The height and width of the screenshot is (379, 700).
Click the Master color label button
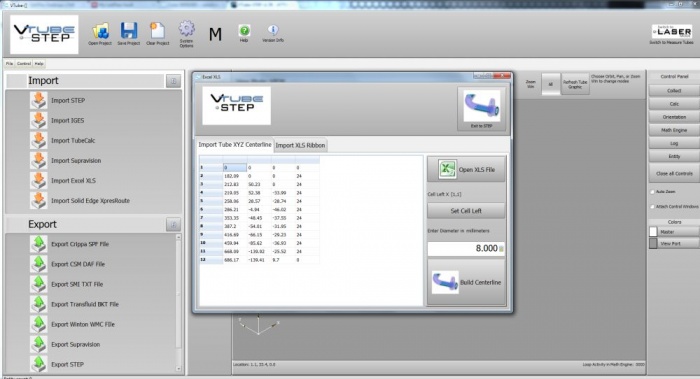point(679,232)
